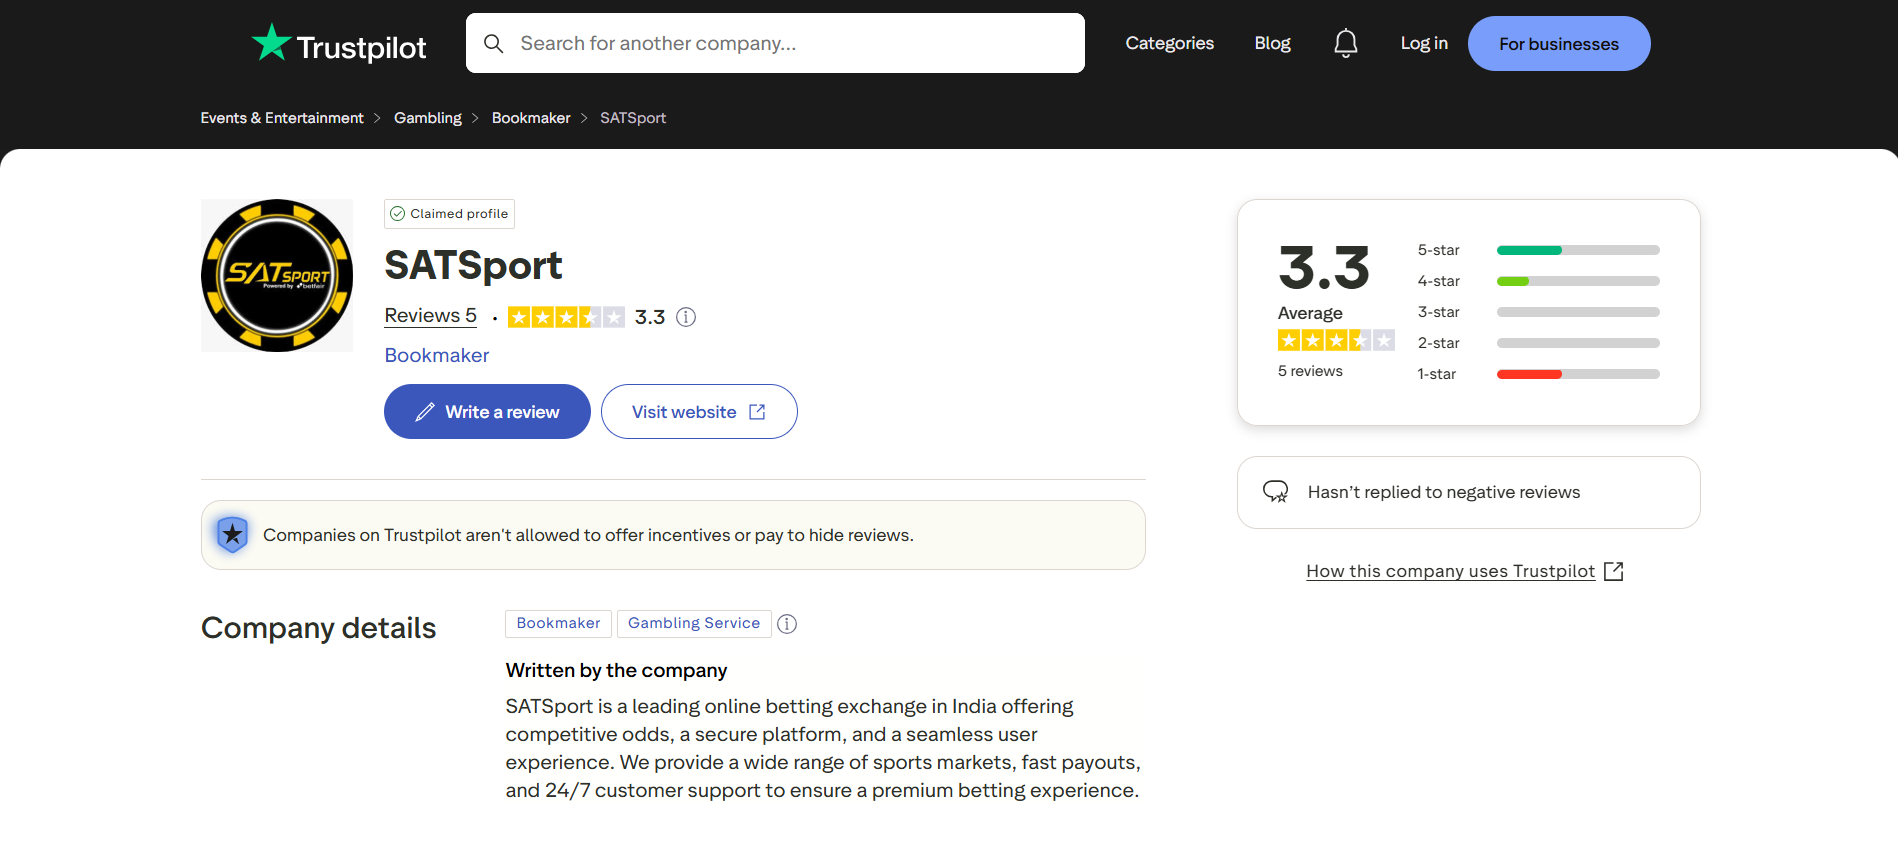Image resolution: width=1898 pixels, height=864 pixels.
Task: Open the Gambling breadcrumb category
Action: 427,117
